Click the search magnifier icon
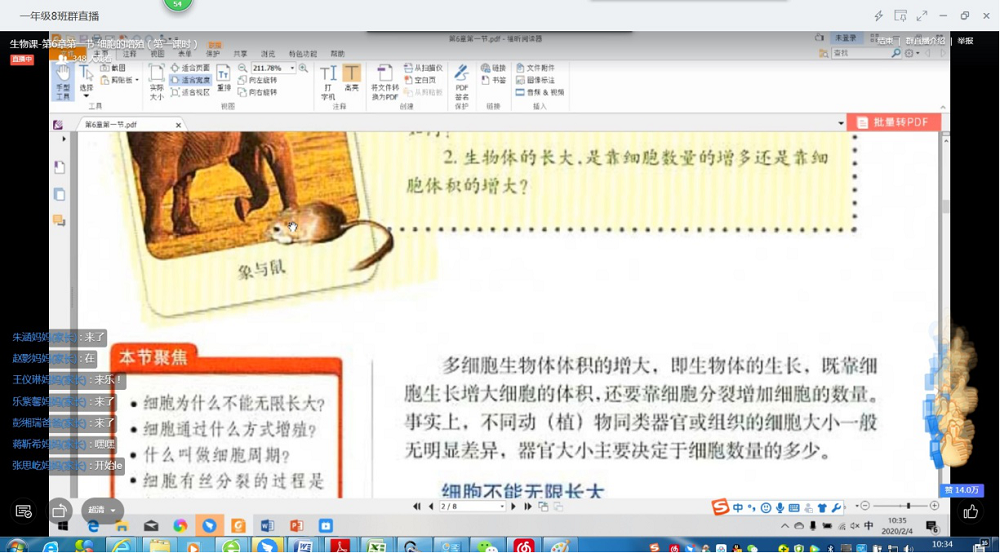 pyautogui.click(x=895, y=54)
